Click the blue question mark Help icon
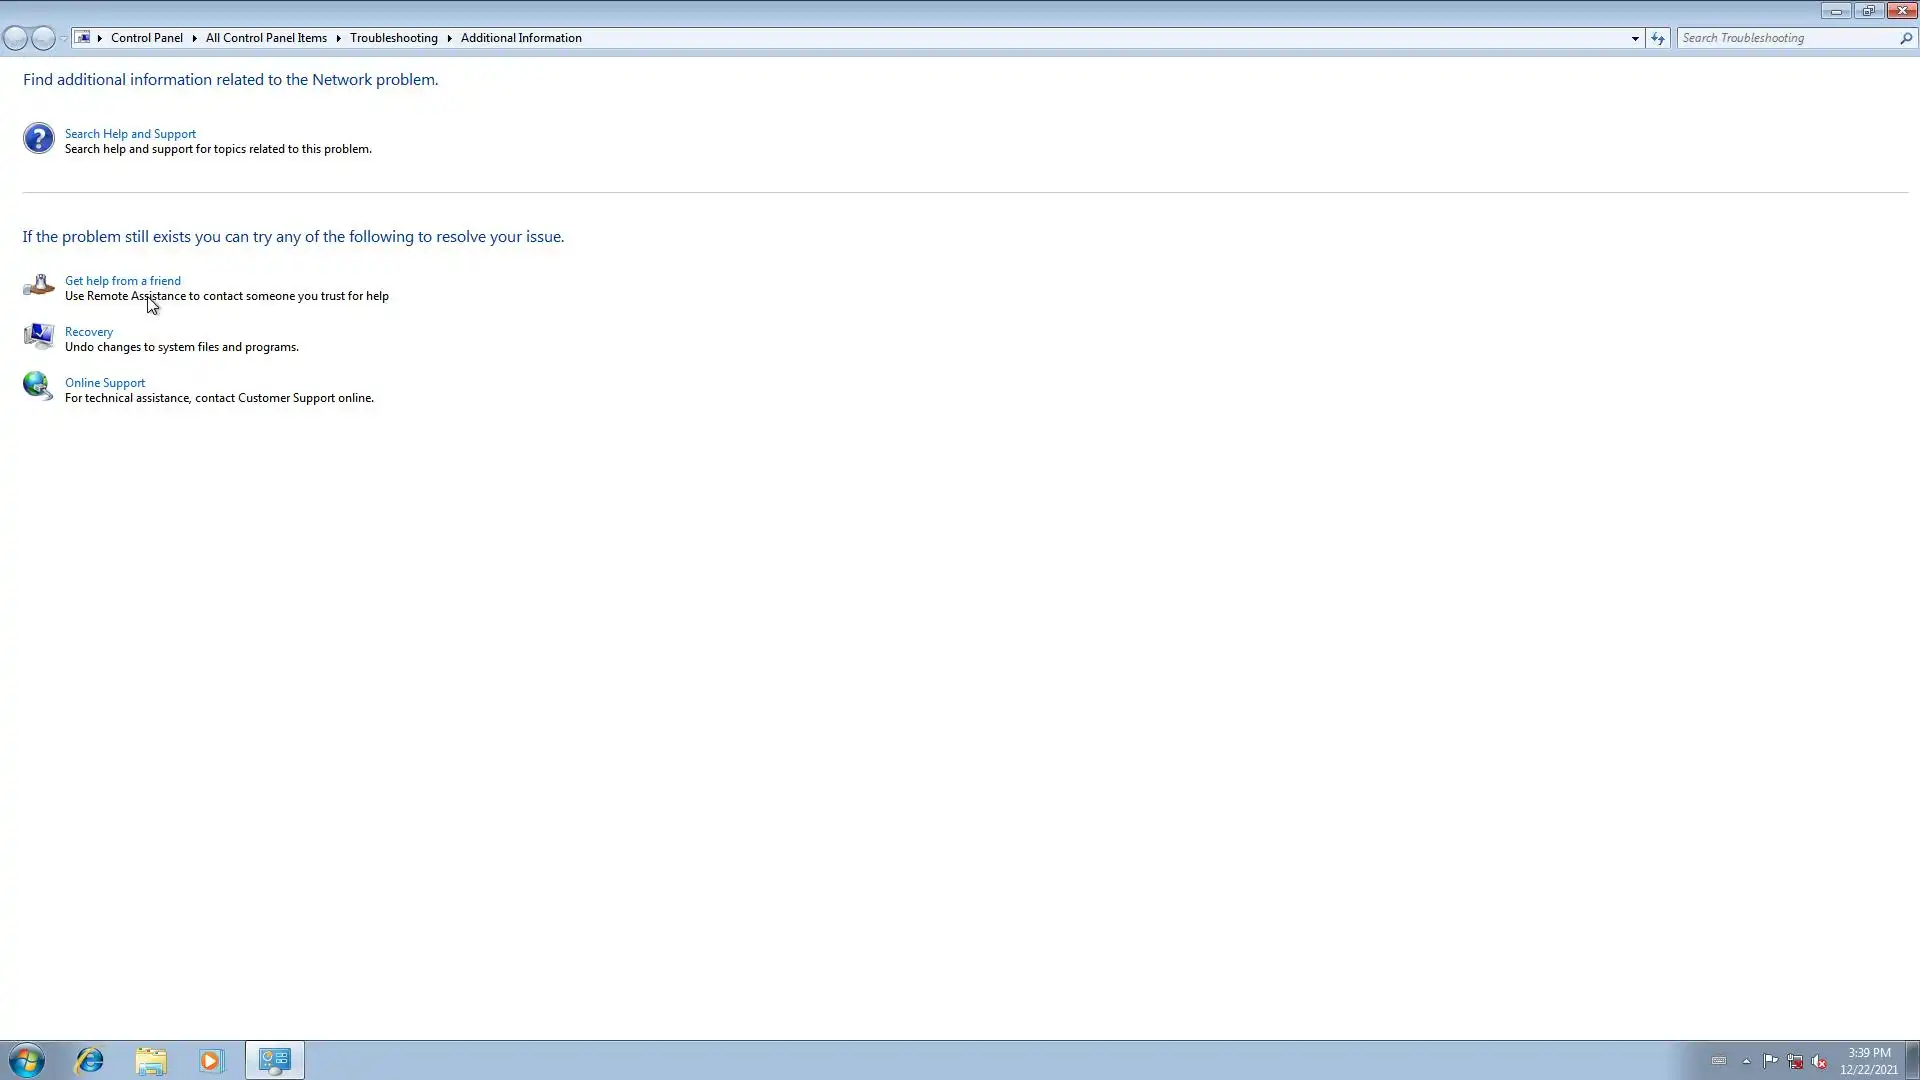Image resolution: width=1920 pixels, height=1080 pixels. click(38, 138)
